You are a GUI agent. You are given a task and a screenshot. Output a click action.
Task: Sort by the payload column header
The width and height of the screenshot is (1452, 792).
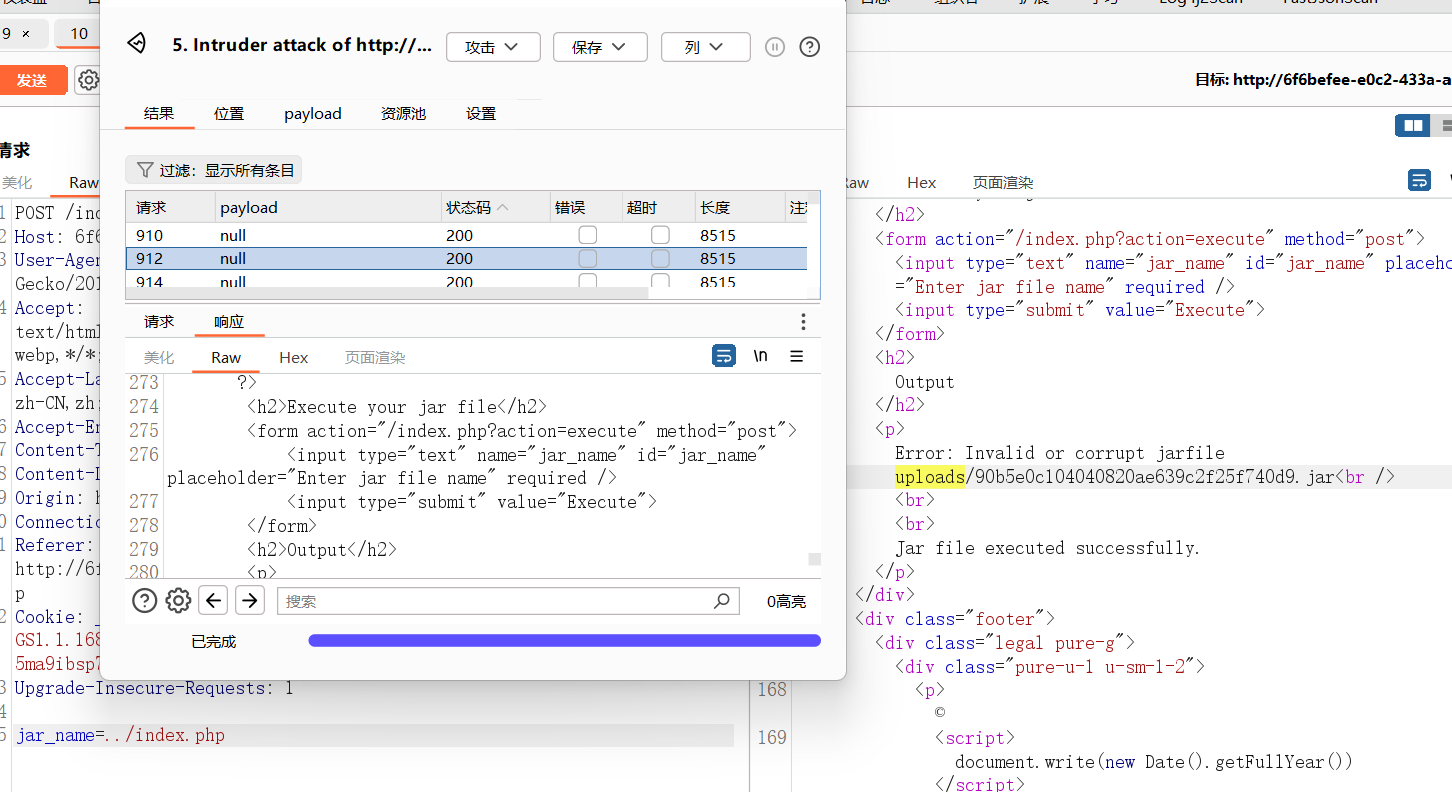pos(329,208)
